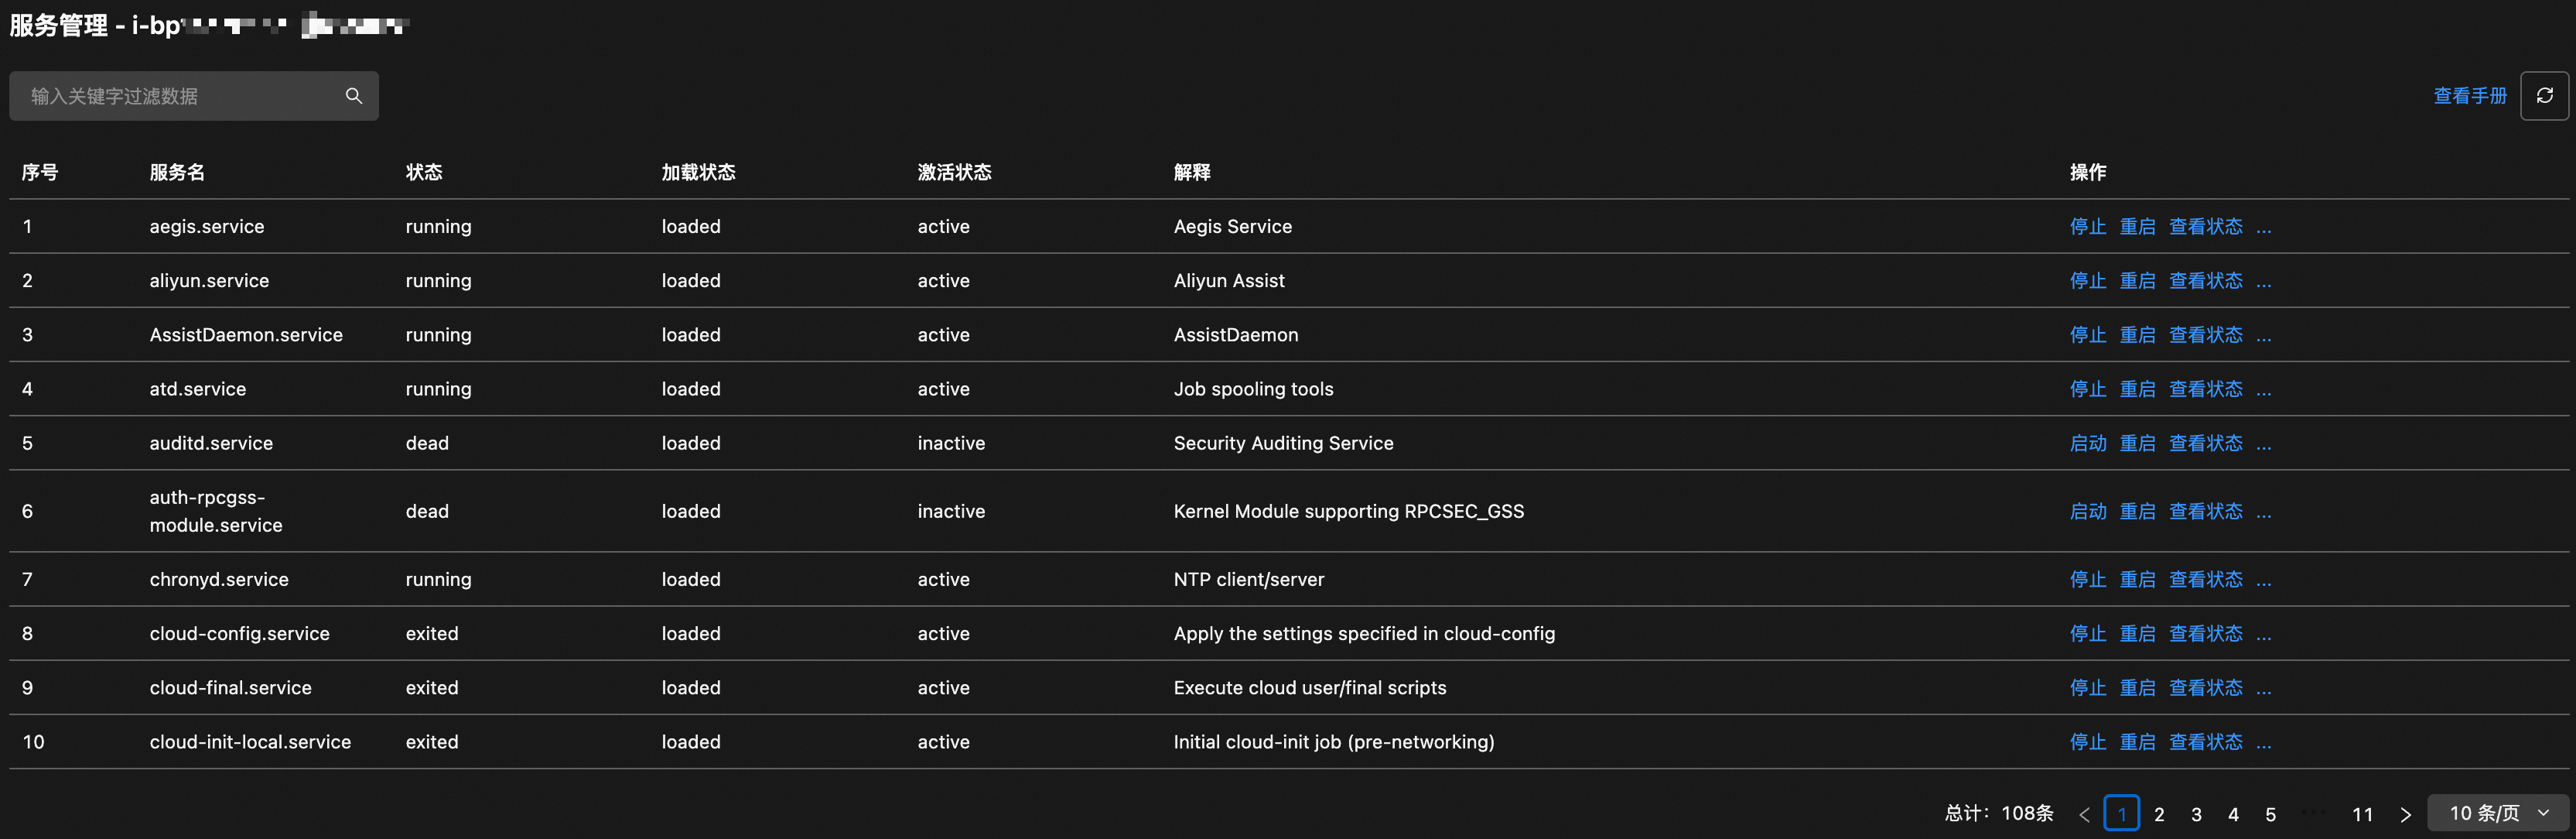Open more actions for chronyd.service
The image size is (2576, 839).
[2264, 581]
